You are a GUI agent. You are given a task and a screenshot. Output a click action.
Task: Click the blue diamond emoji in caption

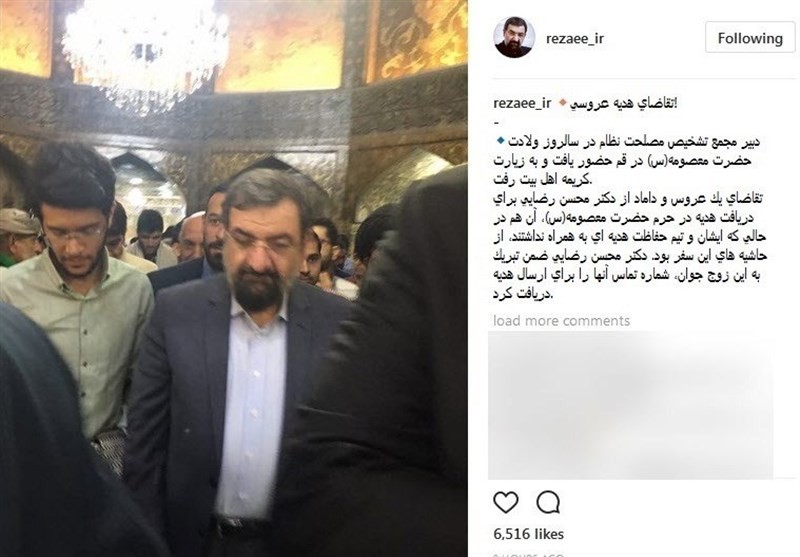(x=501, y=140)
